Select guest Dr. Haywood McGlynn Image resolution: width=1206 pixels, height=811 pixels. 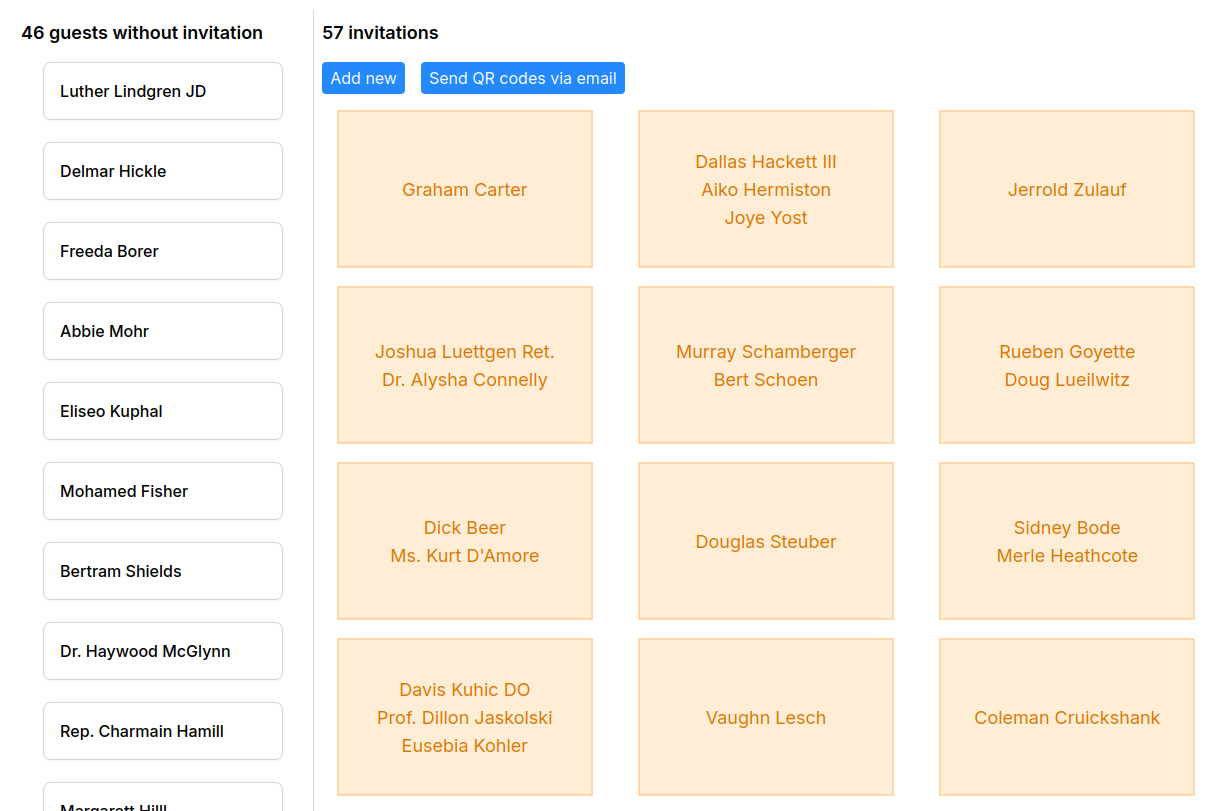click(162, 651)
